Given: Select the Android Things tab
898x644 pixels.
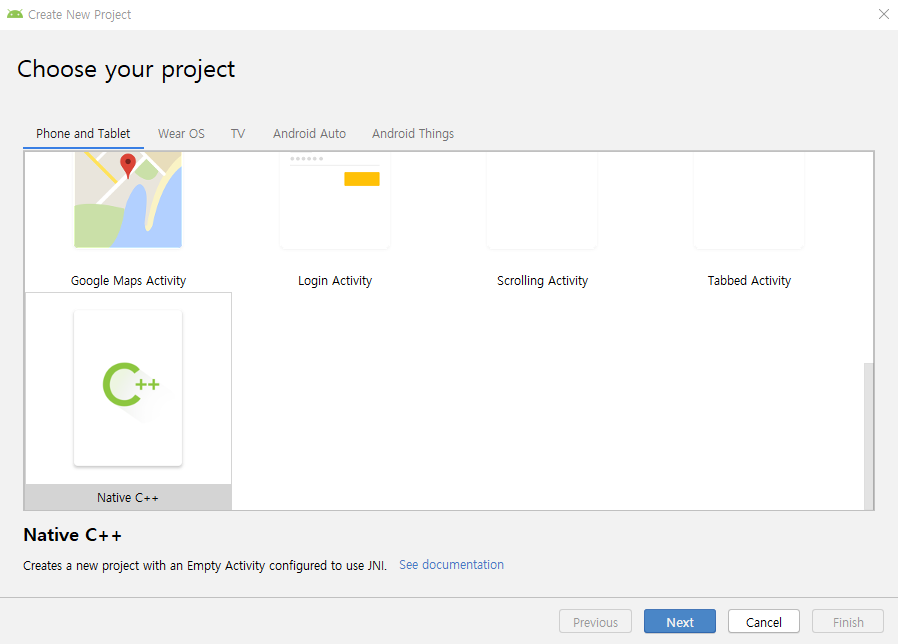Looking at the screenshot, I should (x=413, y=134).
